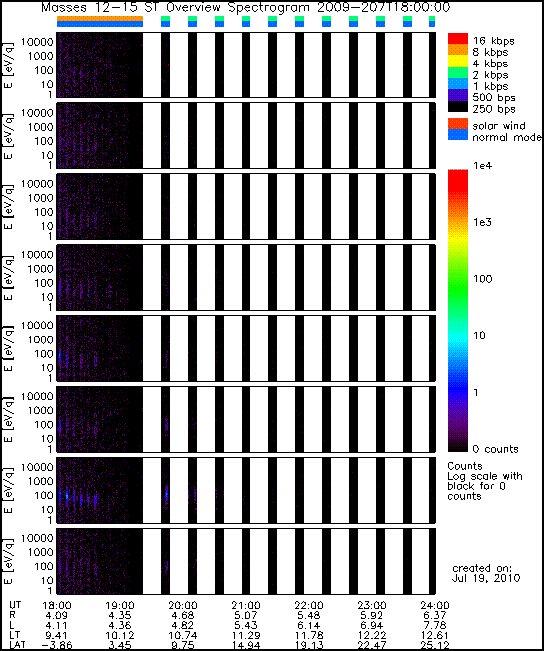Click the solar wind legend swatch

pos(458,124)
